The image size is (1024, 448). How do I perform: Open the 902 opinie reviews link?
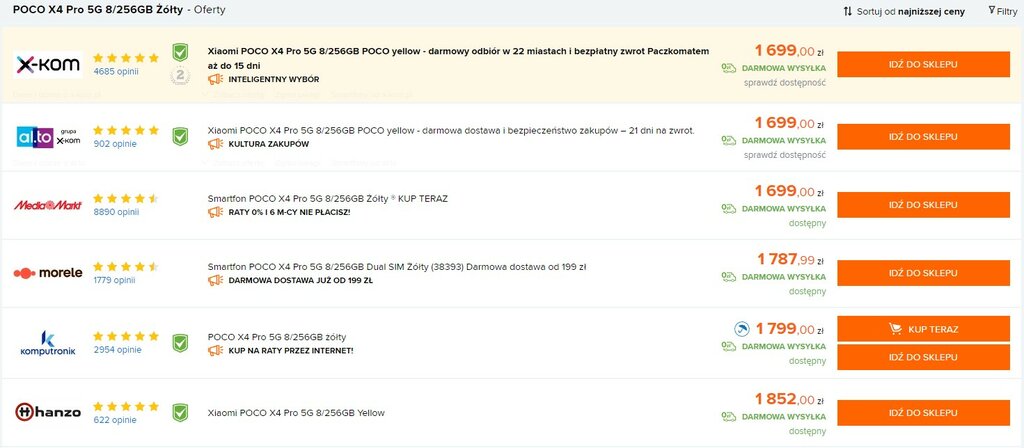click(x=115, y=144)
